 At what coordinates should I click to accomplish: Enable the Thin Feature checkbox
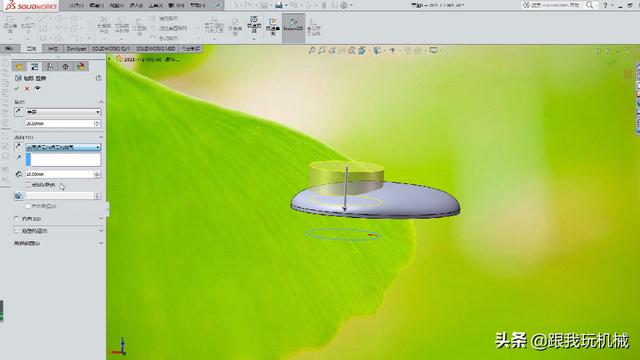point(16,231)
